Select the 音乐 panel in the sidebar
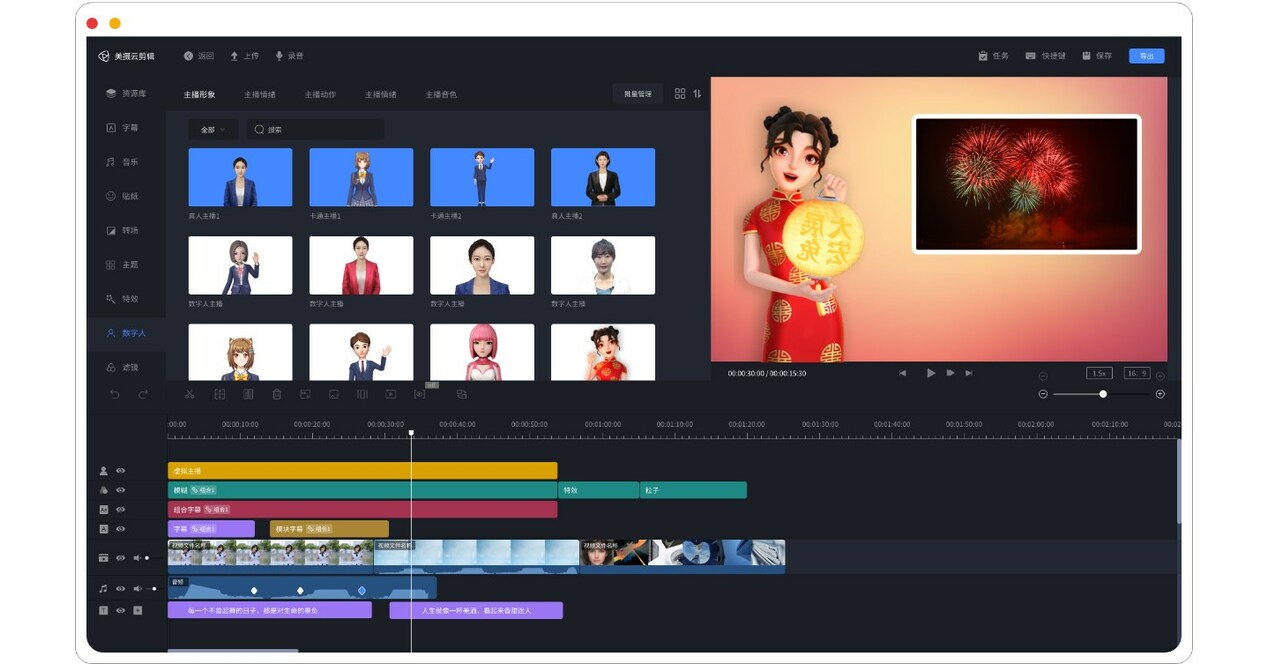Image resolution: width=1268 pixels, height=664 pixels. click(127, 161)
